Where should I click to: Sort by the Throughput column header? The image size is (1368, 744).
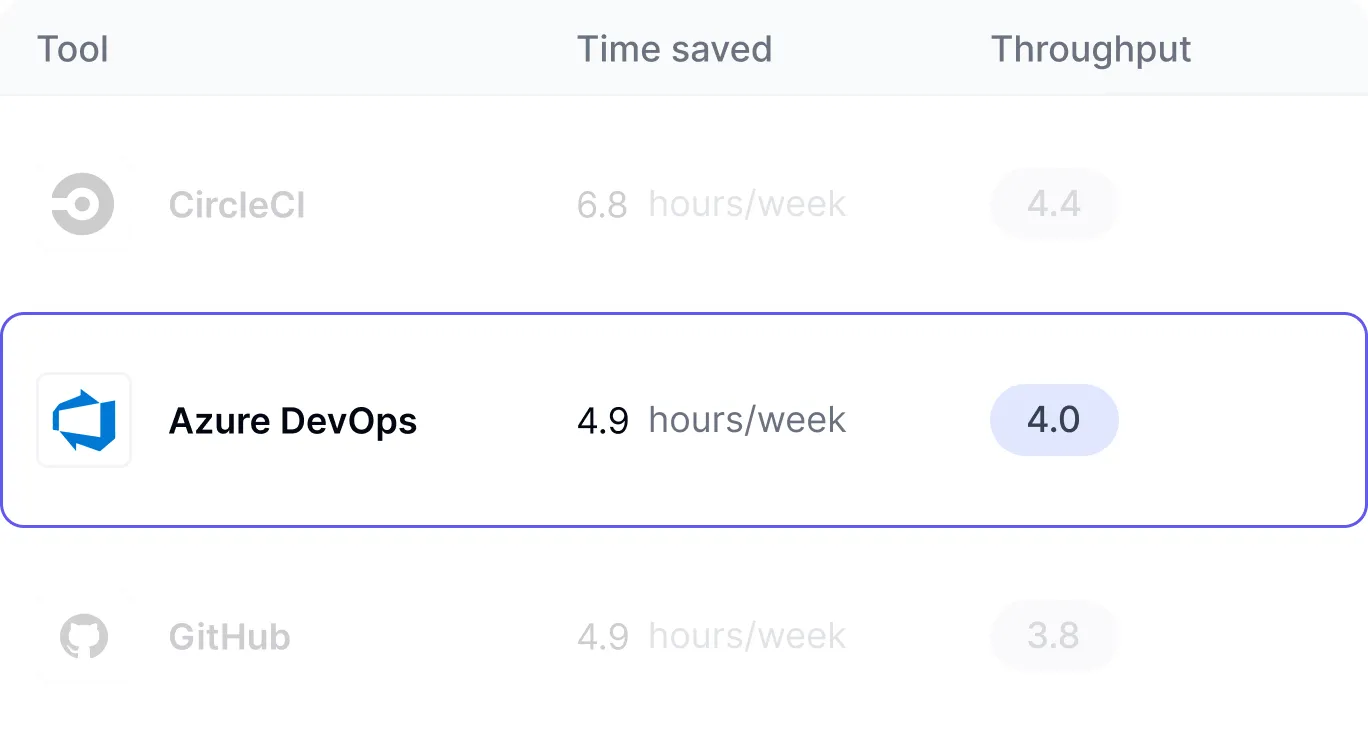(1090, 49)
